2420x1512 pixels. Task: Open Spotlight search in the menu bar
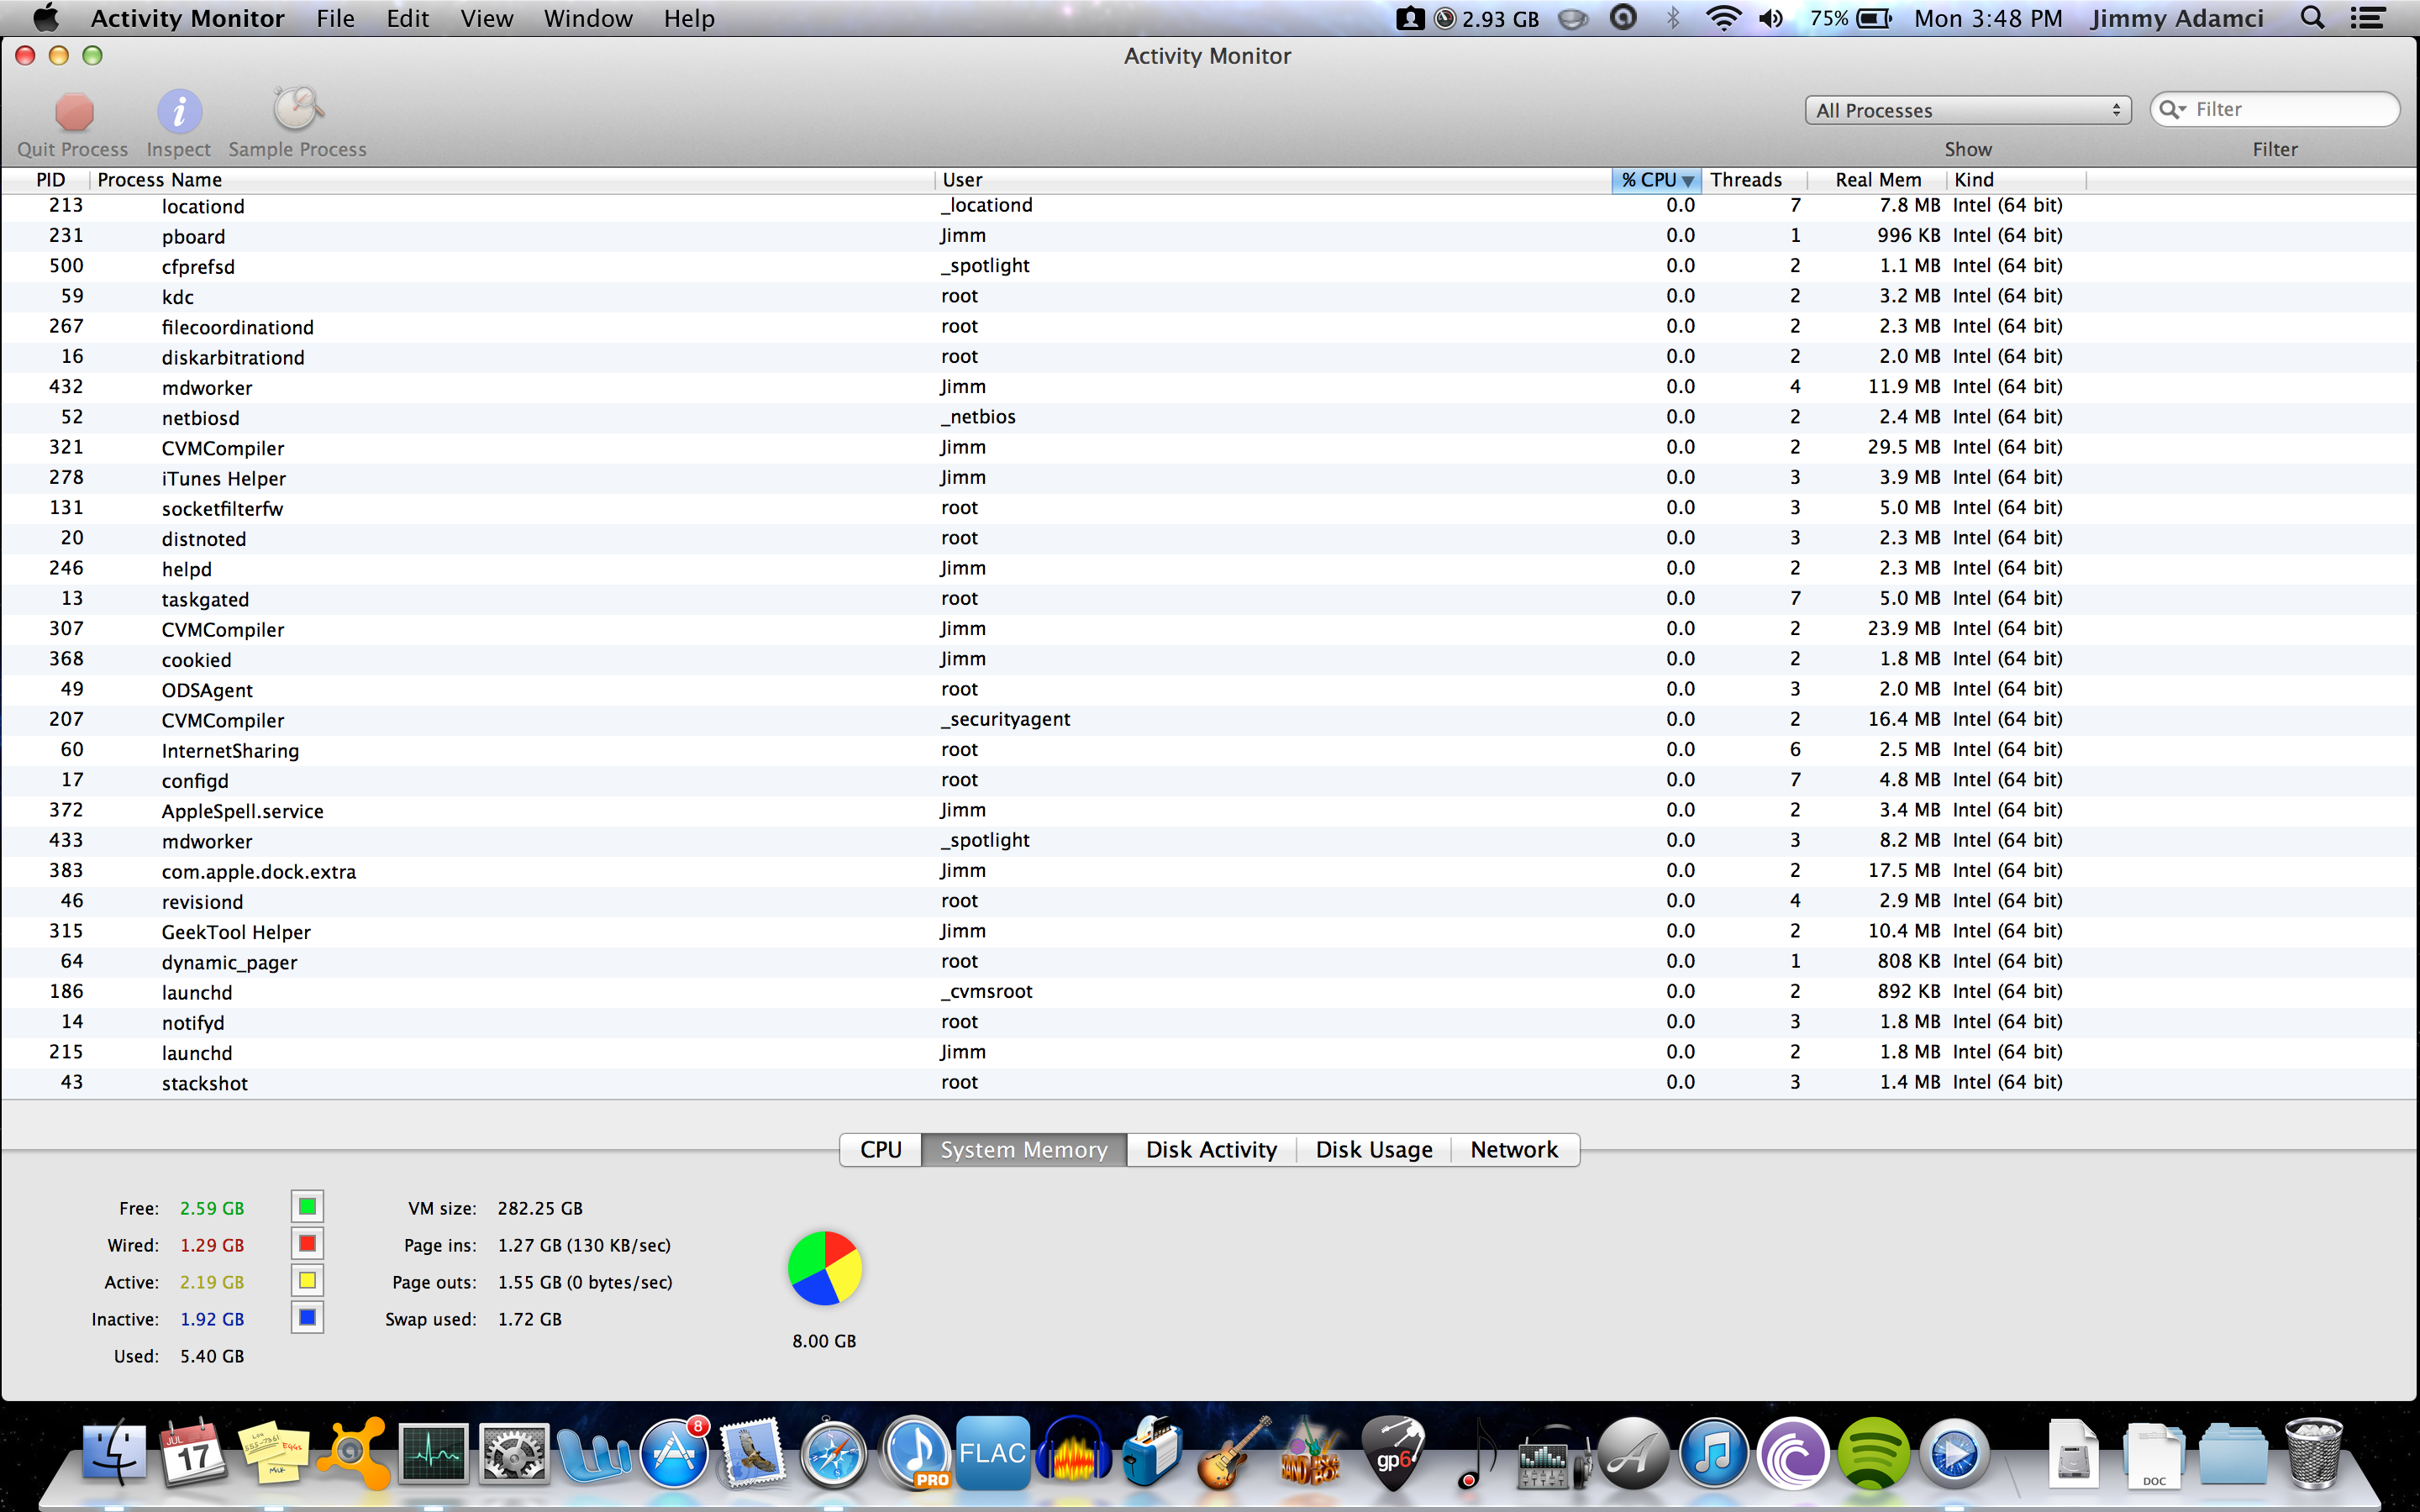pos(2312,18)
